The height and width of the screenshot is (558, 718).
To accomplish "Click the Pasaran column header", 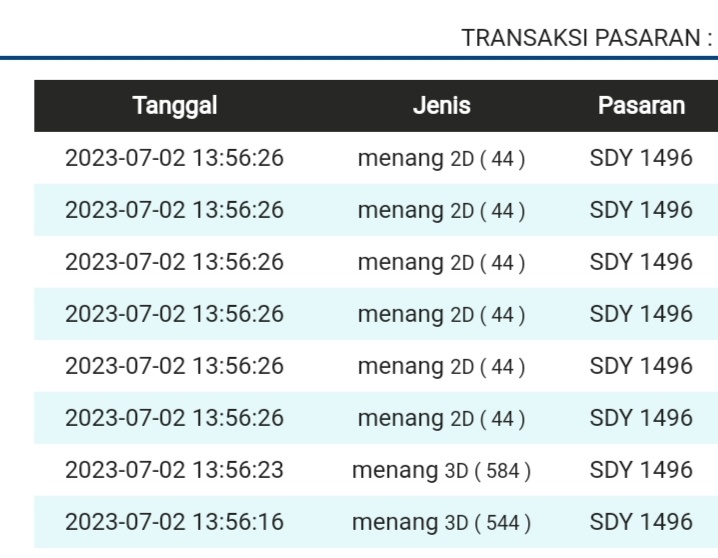I will coord(641,106).
